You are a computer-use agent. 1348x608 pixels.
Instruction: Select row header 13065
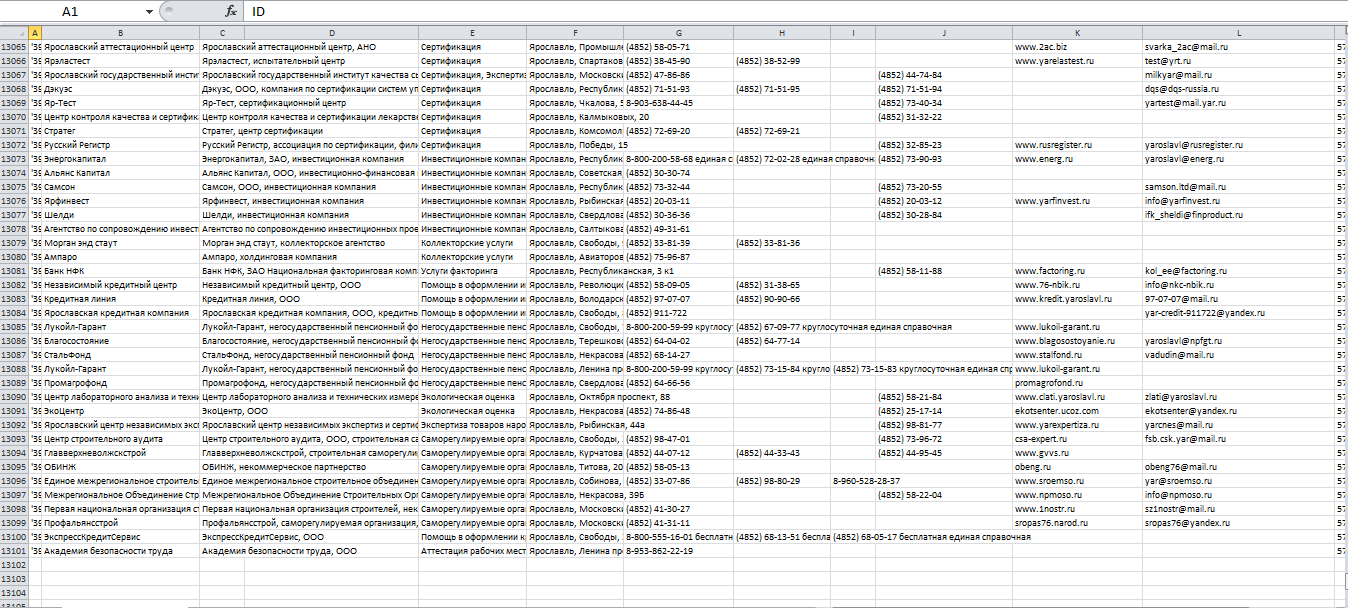click(x=14, y=46)
